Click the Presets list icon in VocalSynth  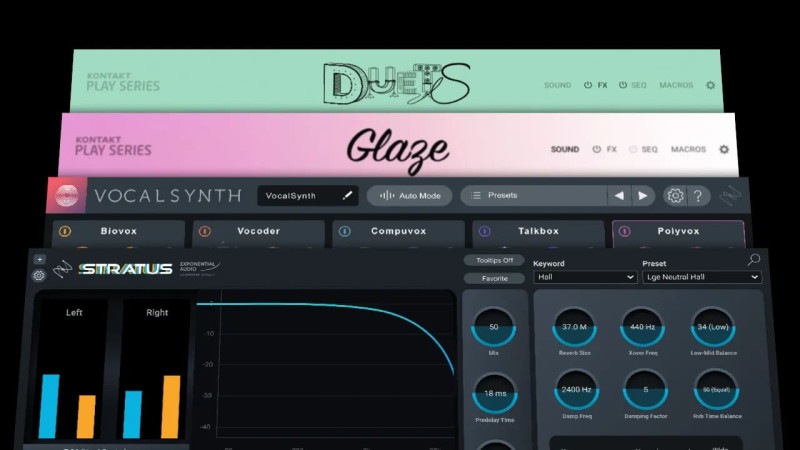[x=476, y=195]
